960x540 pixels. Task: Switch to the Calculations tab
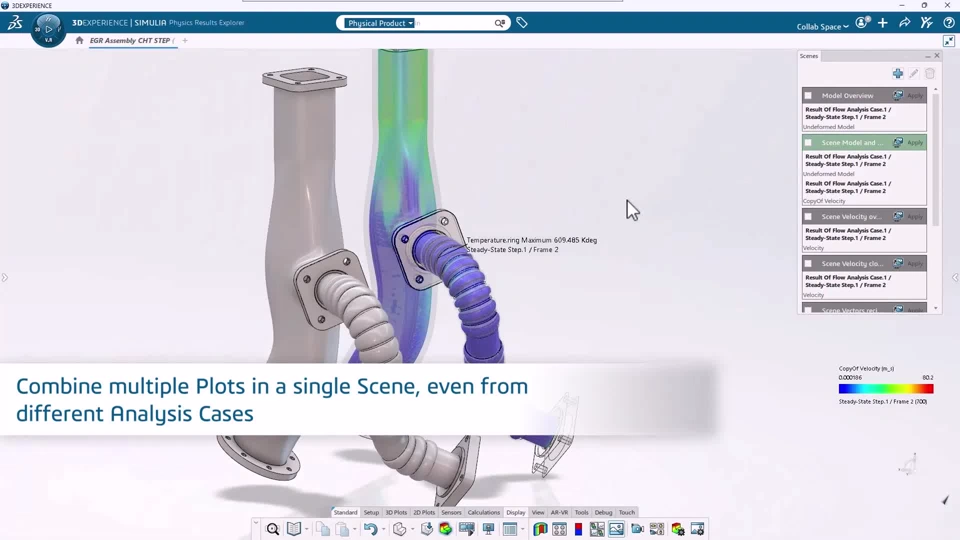pyautogui.click(x=484, y=512)
